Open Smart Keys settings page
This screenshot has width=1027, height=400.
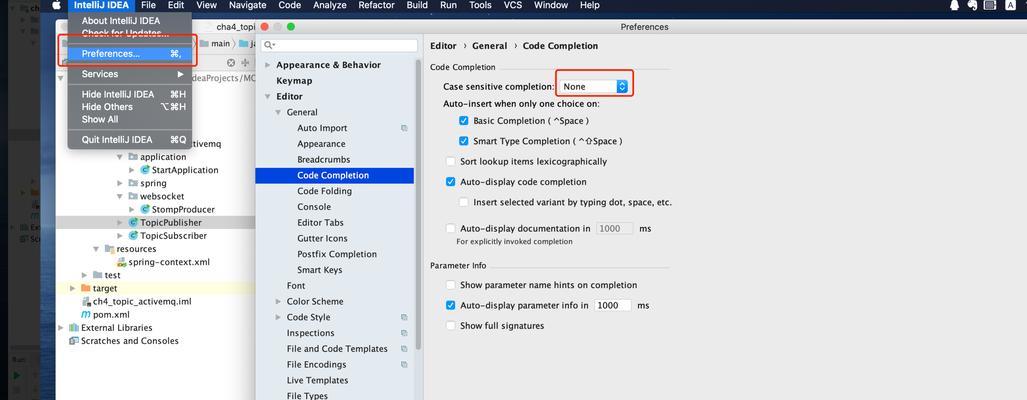(320, 270)
